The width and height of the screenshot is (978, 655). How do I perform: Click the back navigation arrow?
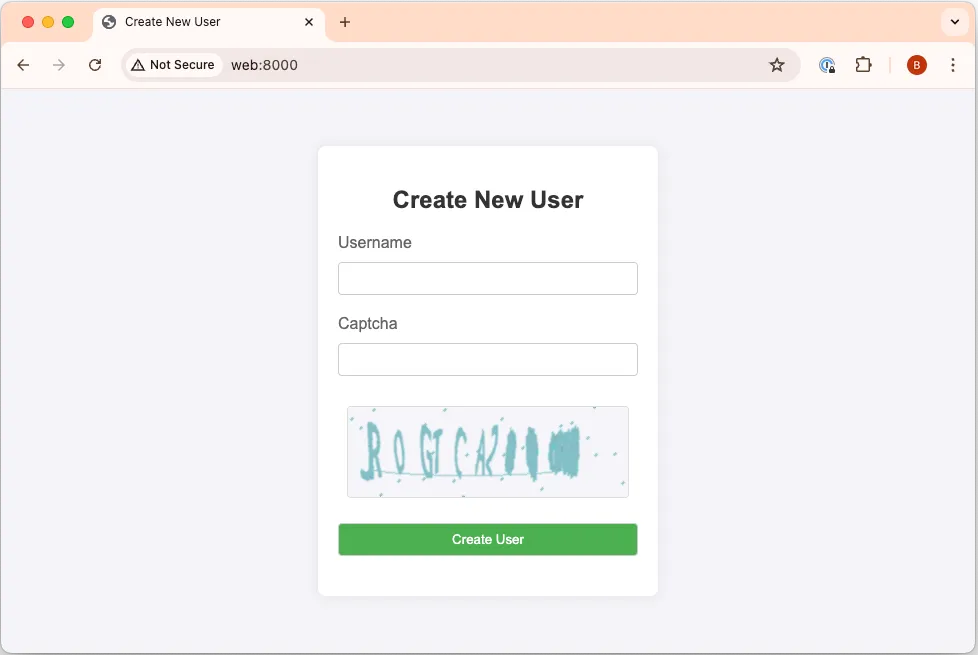23,64
